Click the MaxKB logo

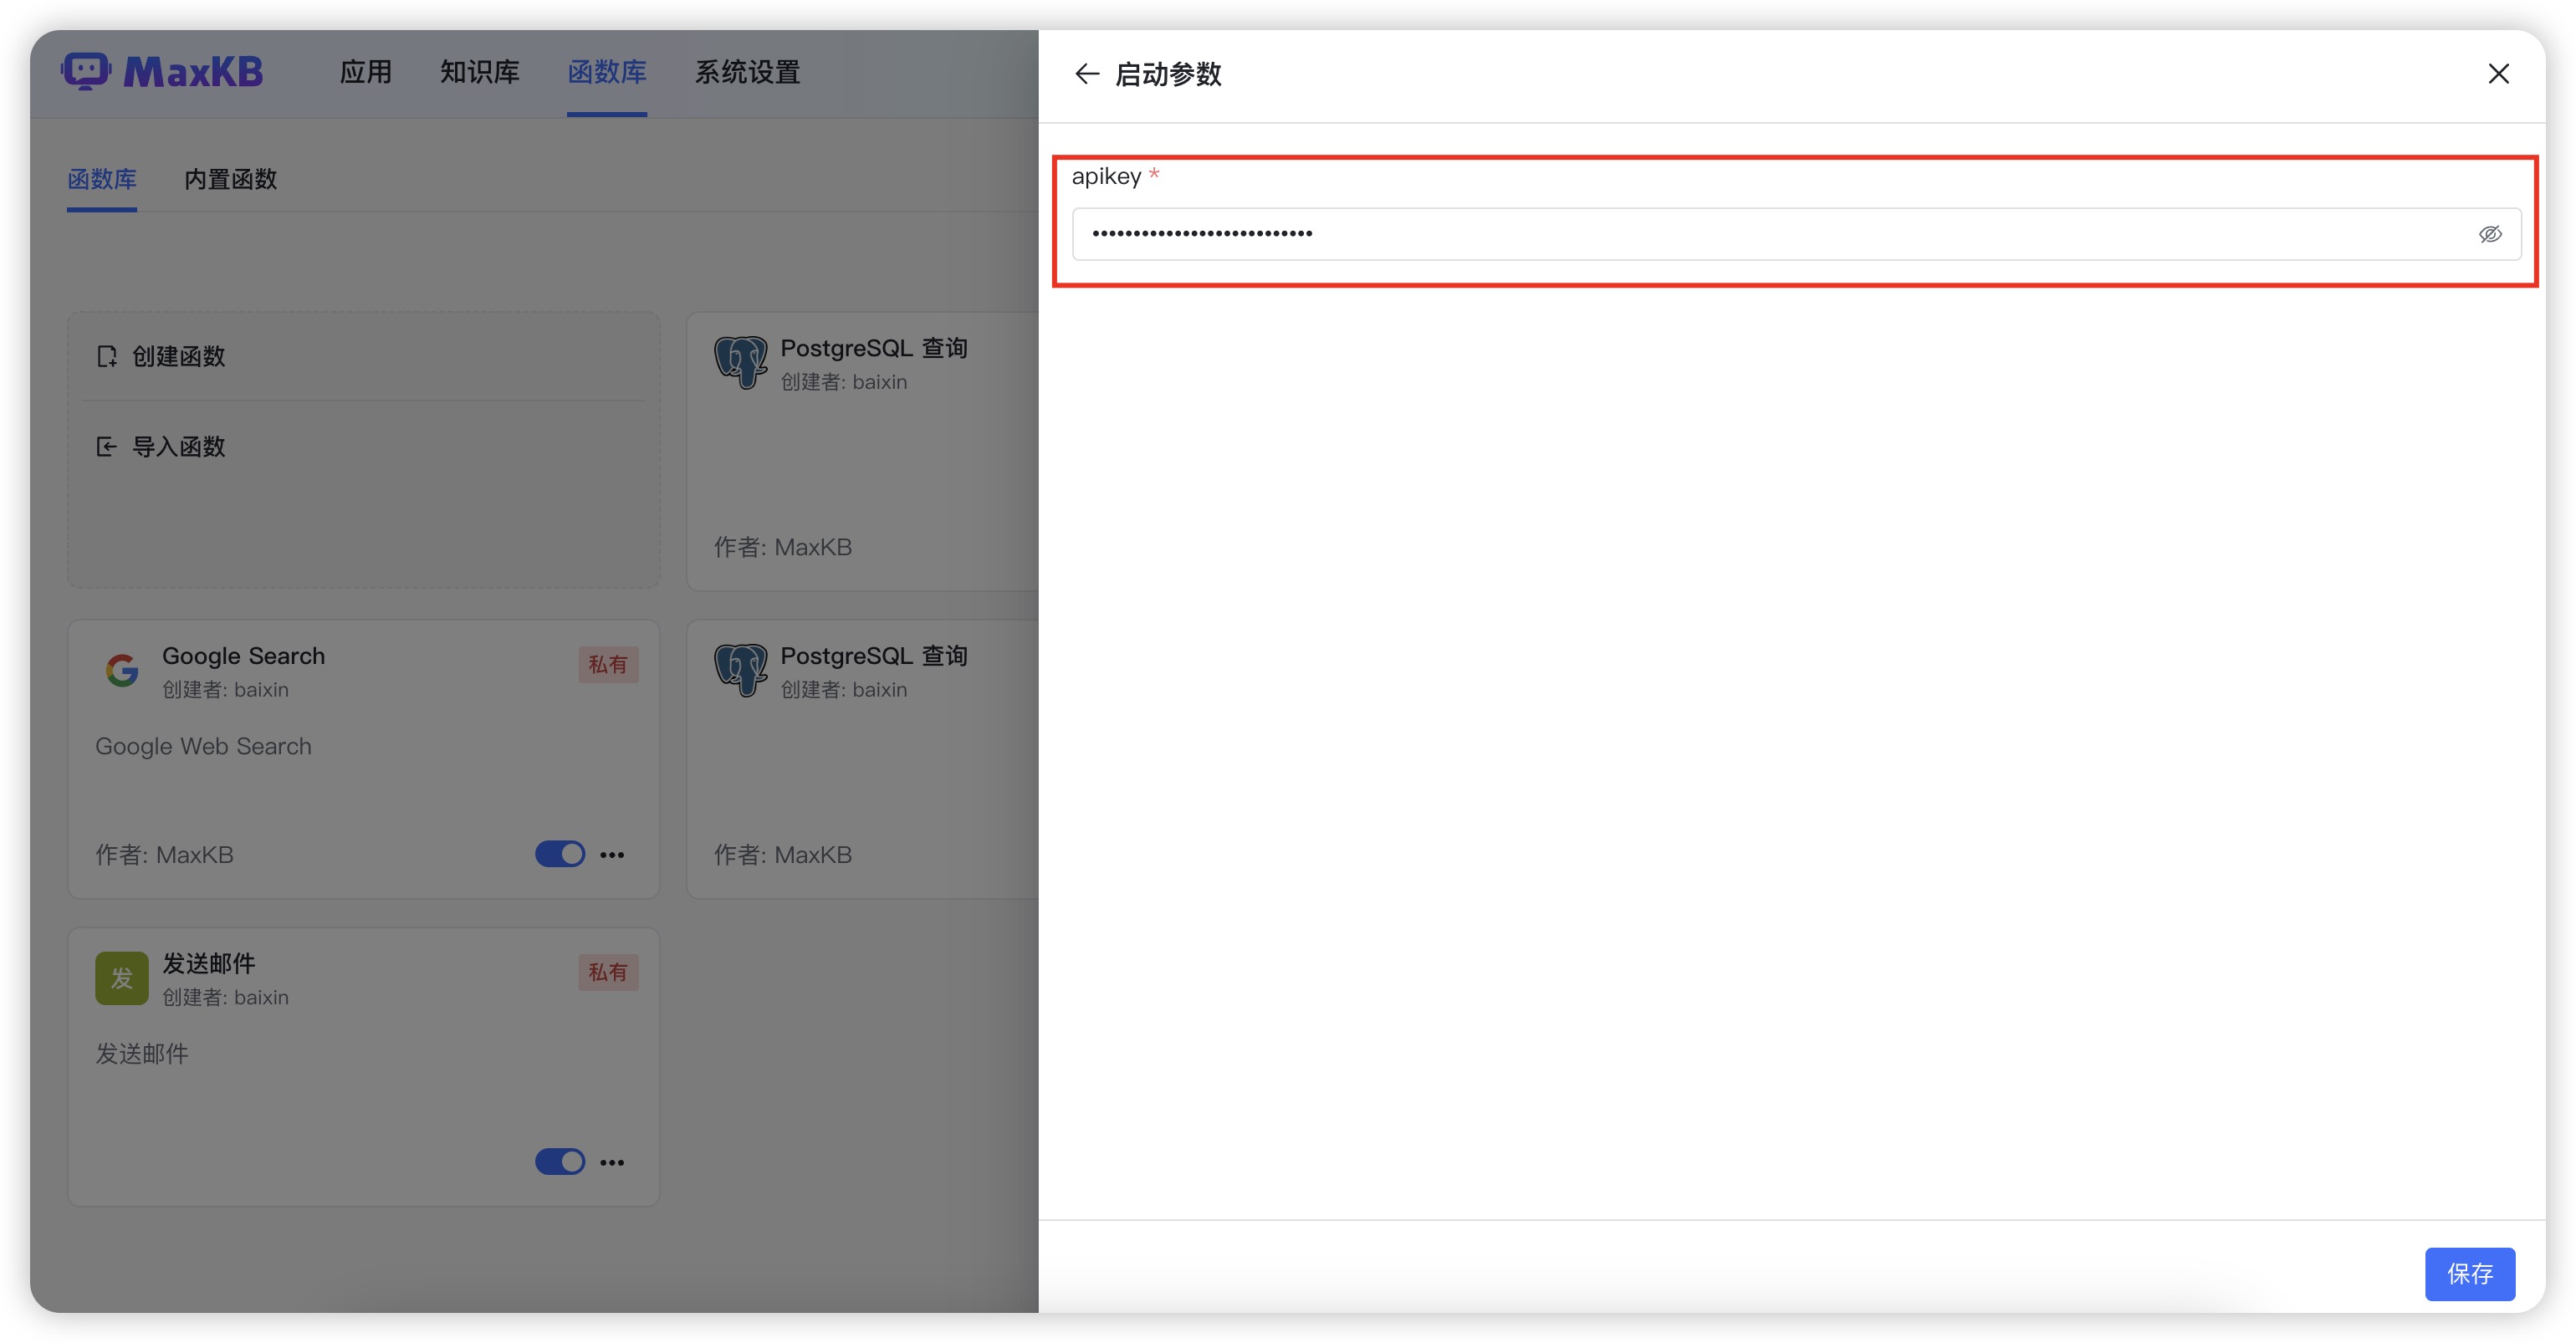coord(163,72)
